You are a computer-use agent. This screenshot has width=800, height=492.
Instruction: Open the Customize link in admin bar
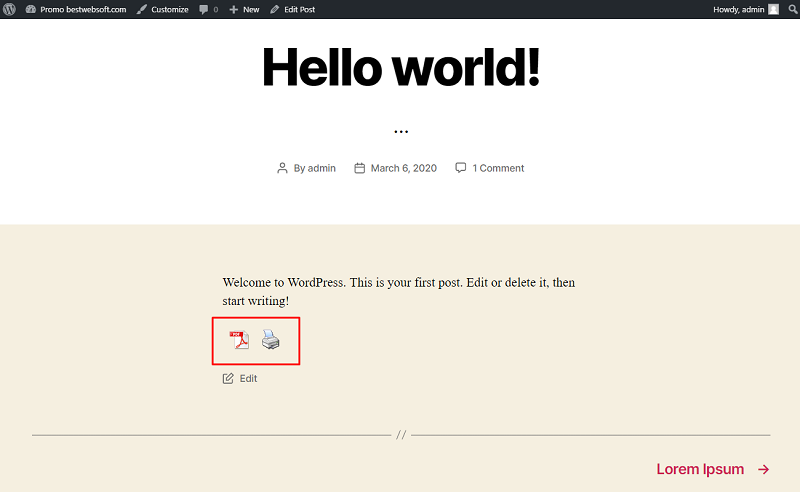coord(163,9)
